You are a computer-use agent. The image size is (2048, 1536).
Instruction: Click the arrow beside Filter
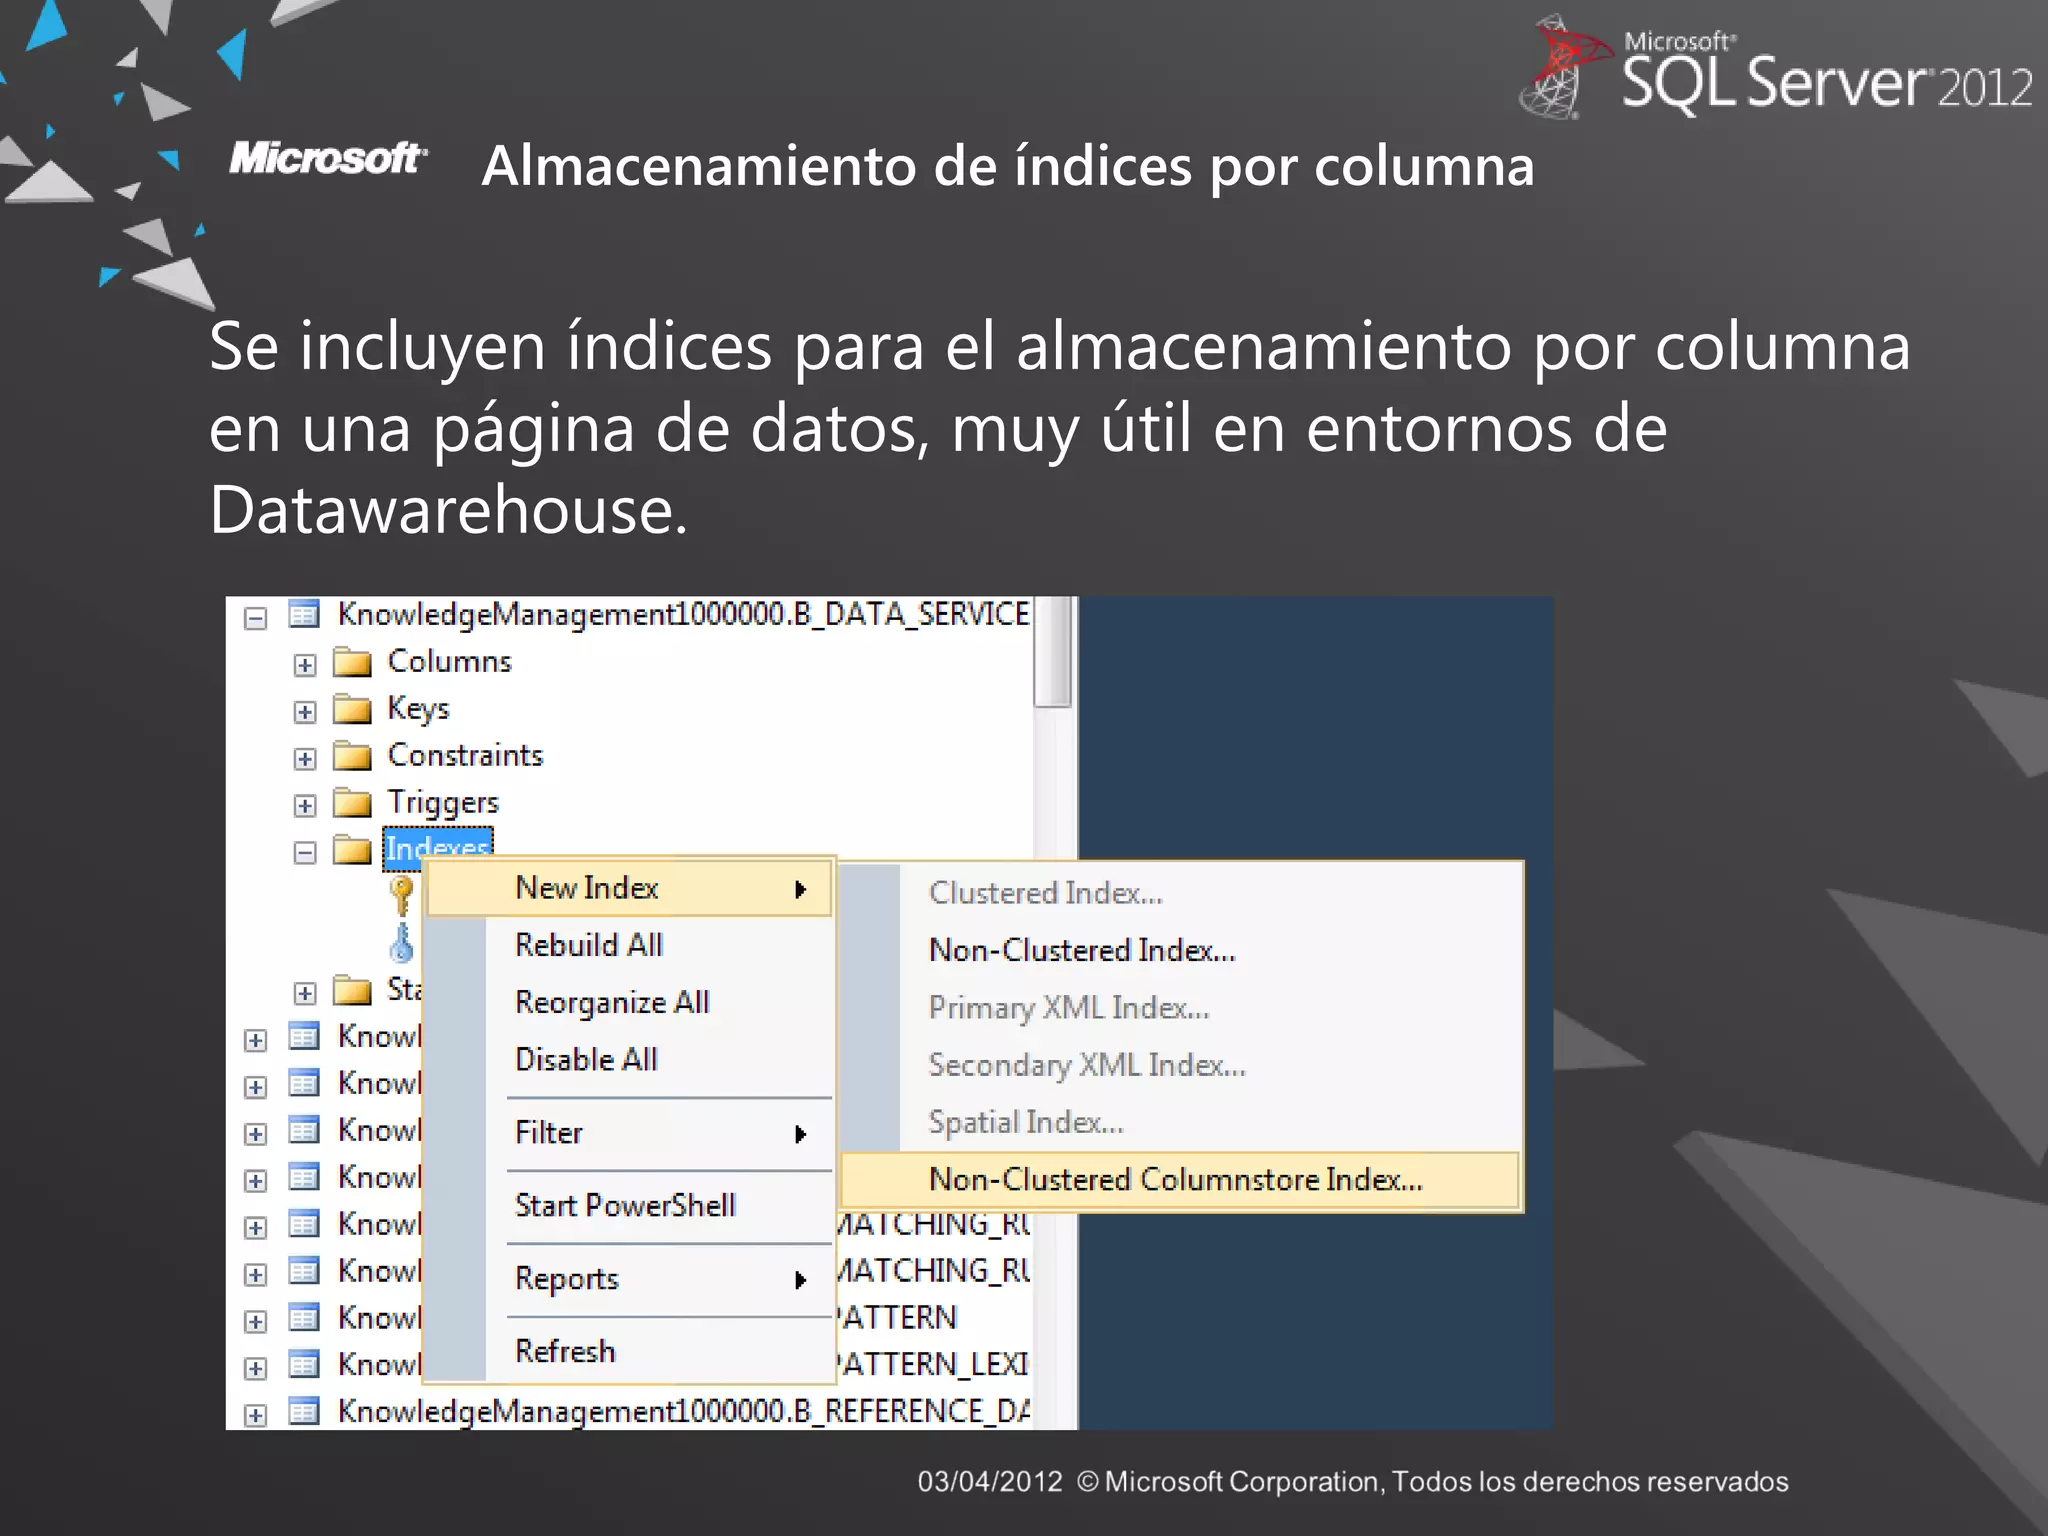click(x=800, y=1134)
